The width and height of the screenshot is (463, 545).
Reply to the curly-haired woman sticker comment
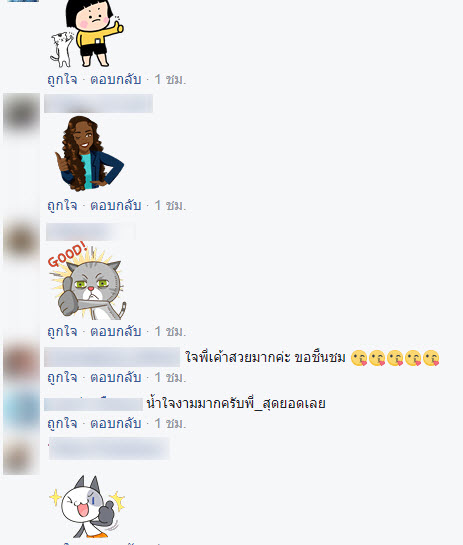coord(116,205)
